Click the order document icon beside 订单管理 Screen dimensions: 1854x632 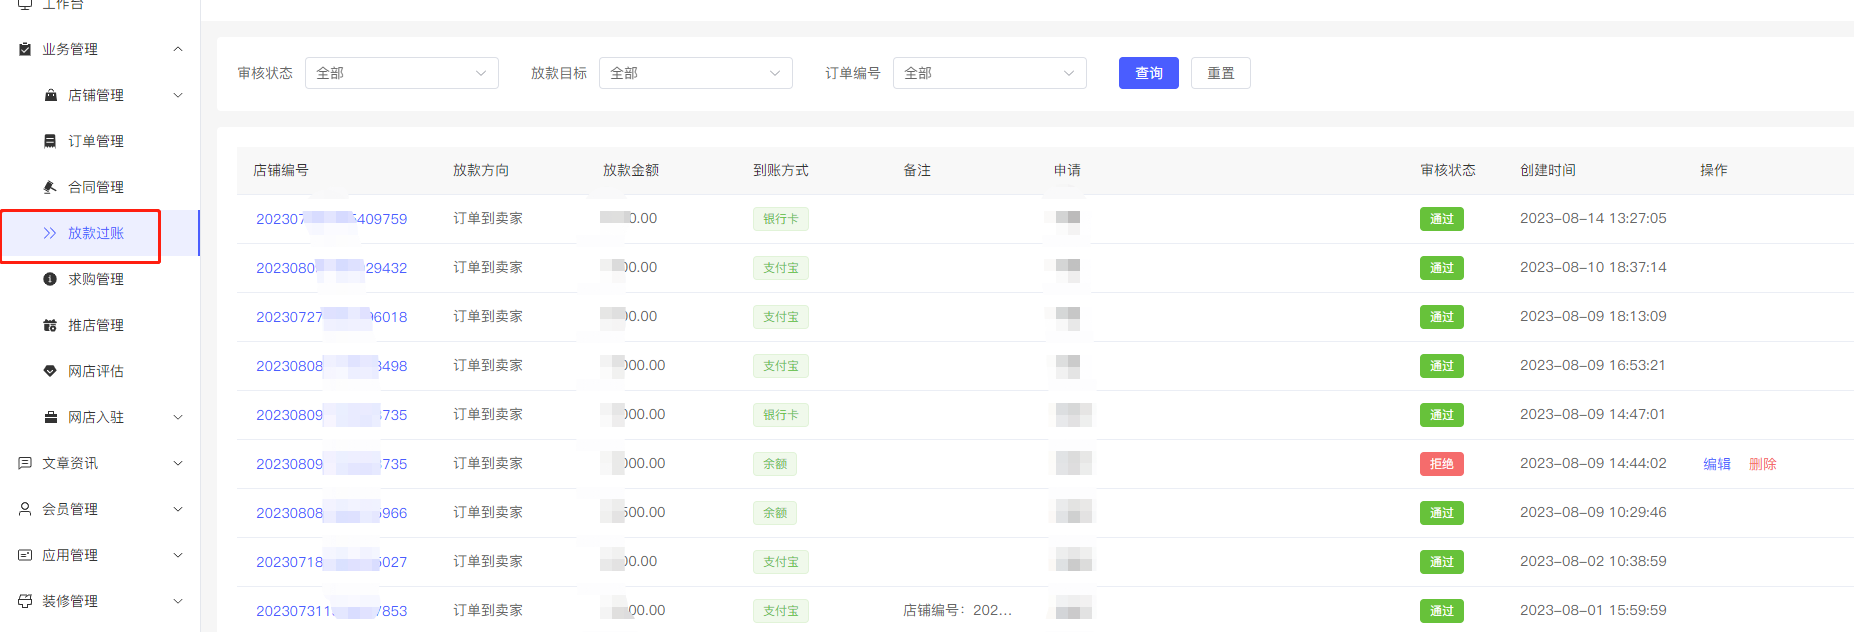click(x=50, y=141)
